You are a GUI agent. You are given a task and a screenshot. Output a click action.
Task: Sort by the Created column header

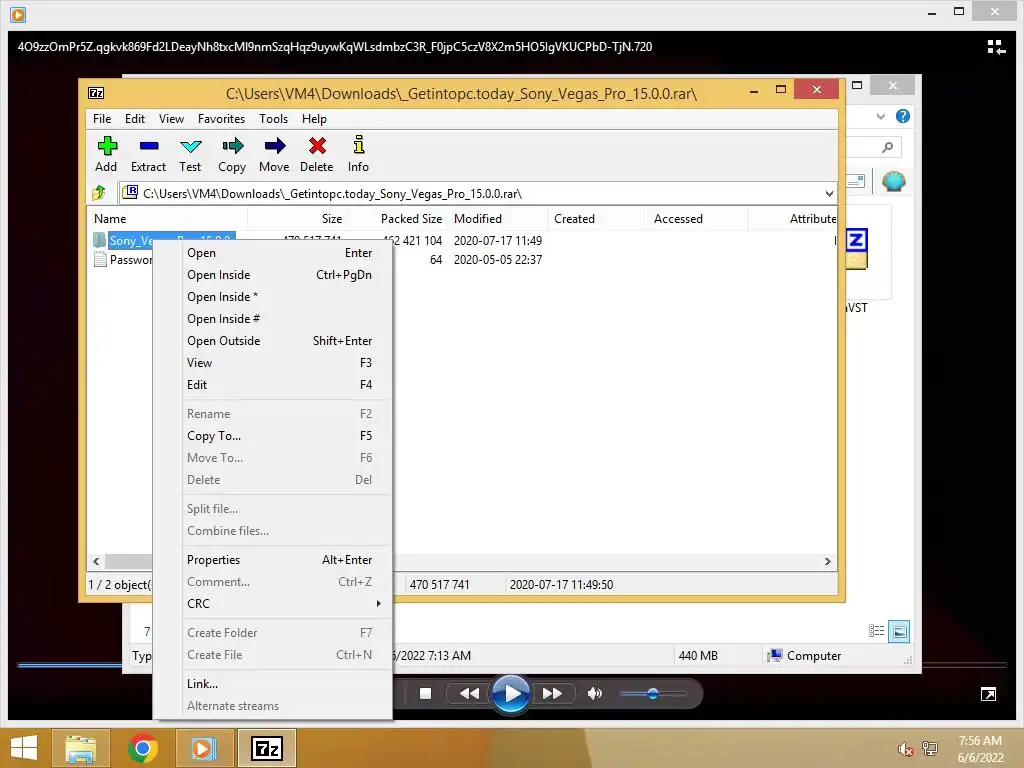coord(598,219)
